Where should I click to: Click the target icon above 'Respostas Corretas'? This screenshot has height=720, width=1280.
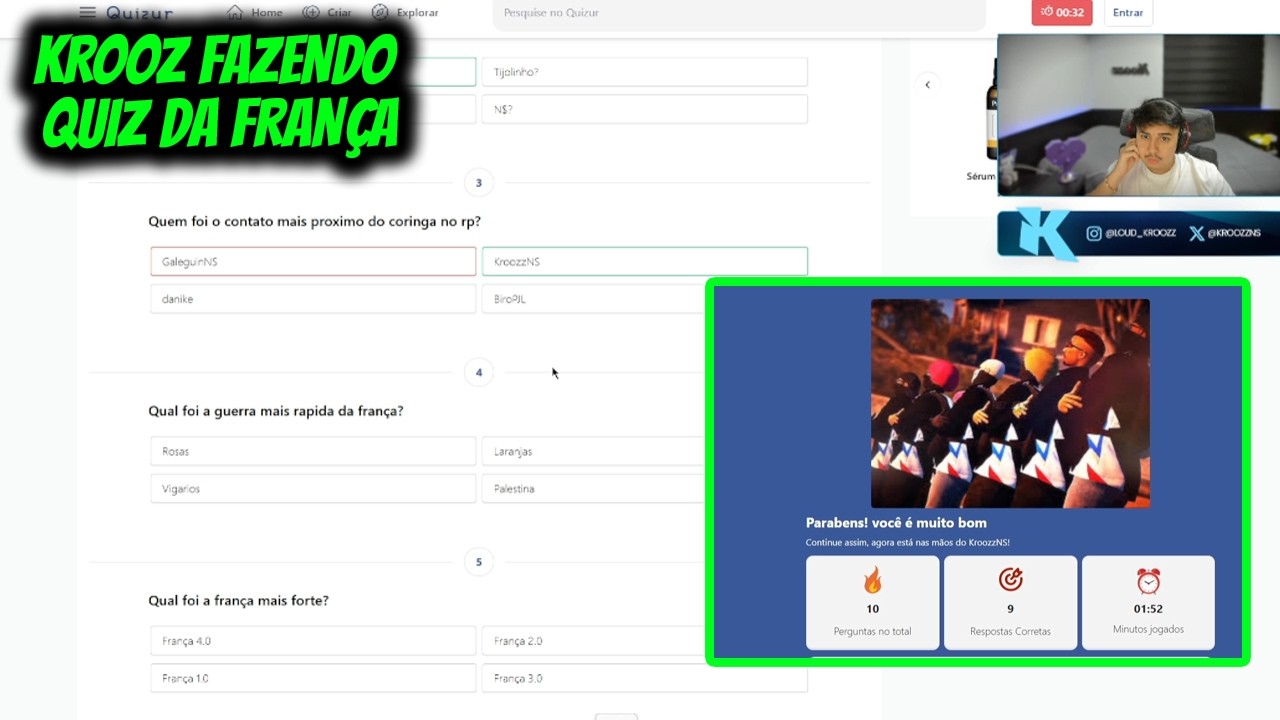pyautogui.click(x=1010, y=580)
